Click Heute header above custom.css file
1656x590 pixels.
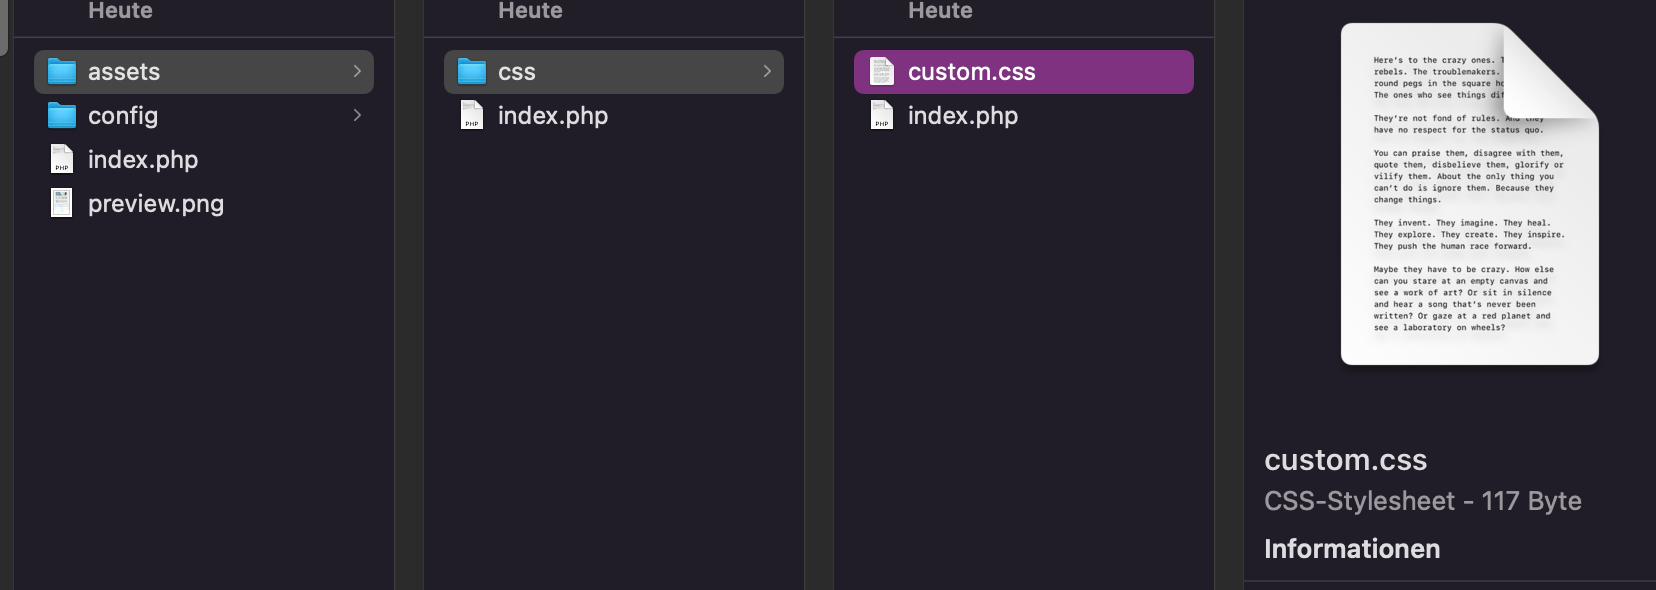point(940,11)
